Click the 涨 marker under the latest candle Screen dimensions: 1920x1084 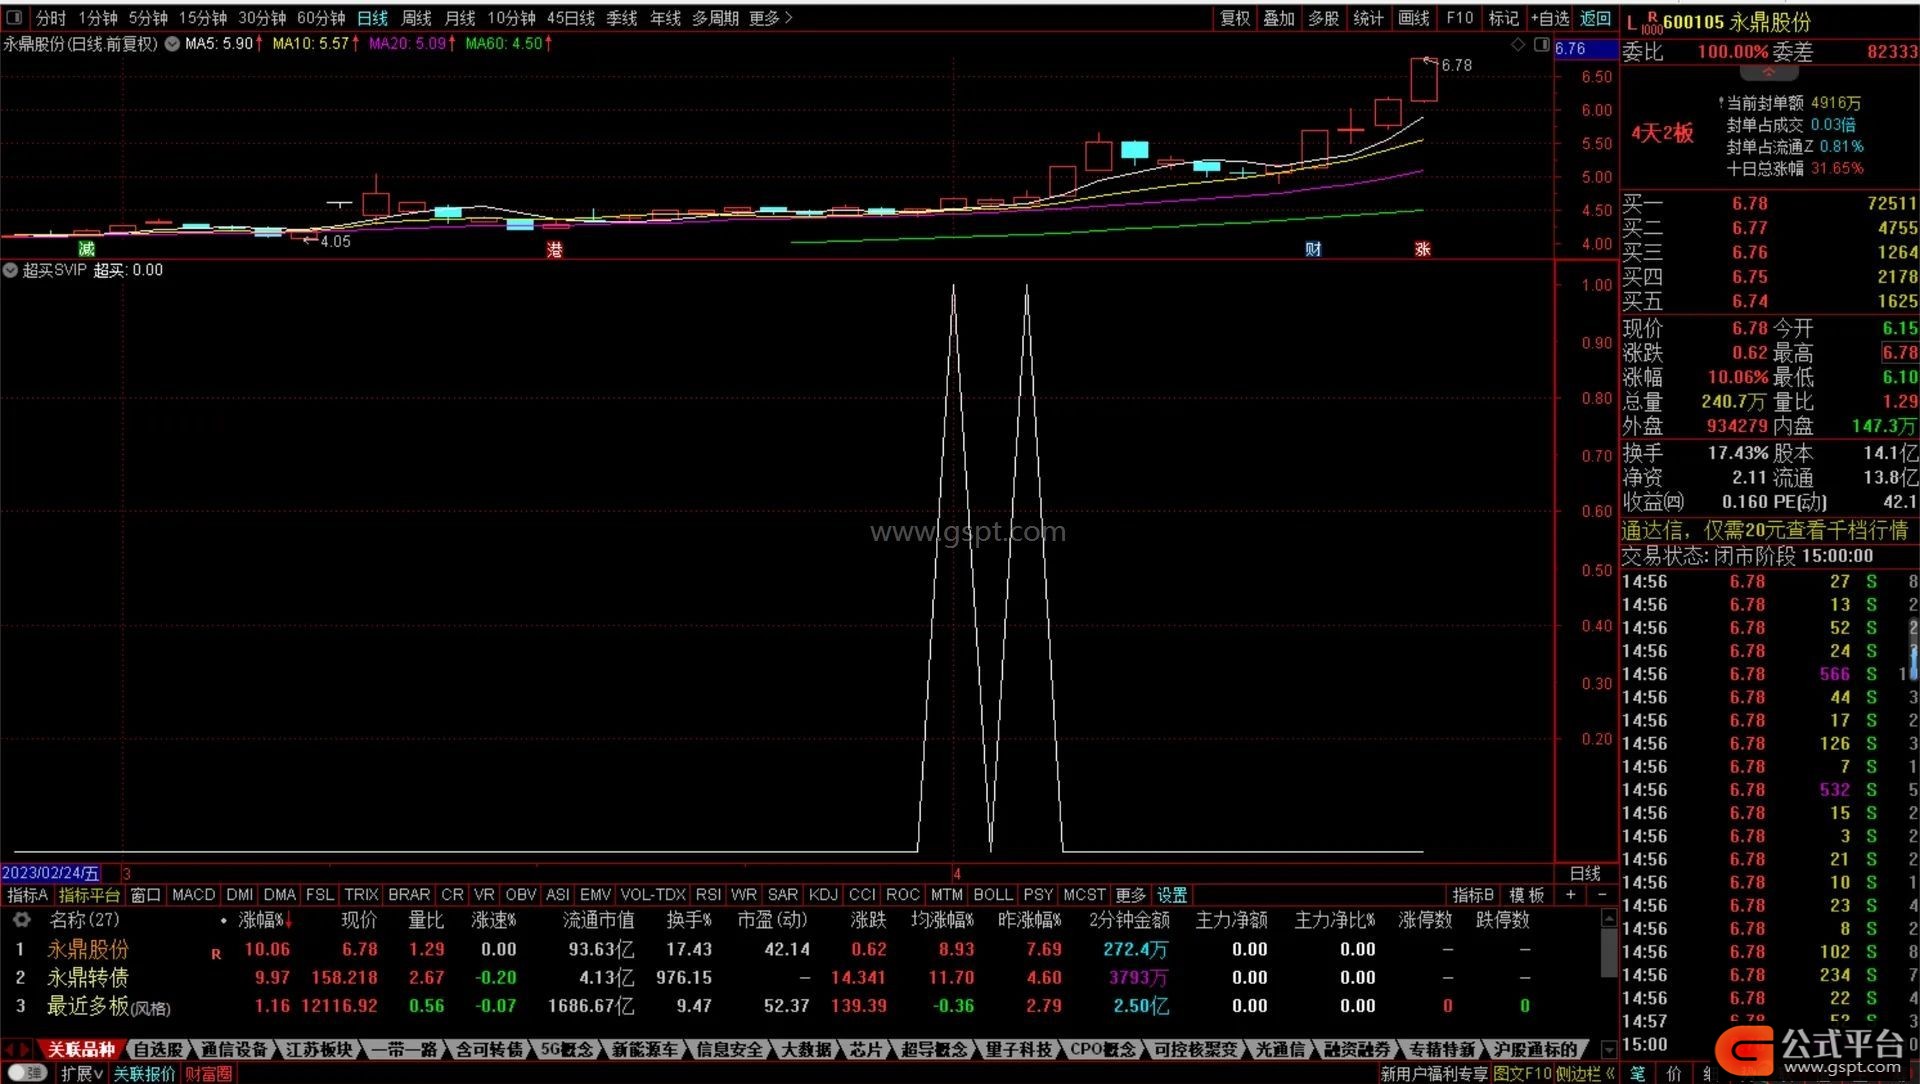1422,249
